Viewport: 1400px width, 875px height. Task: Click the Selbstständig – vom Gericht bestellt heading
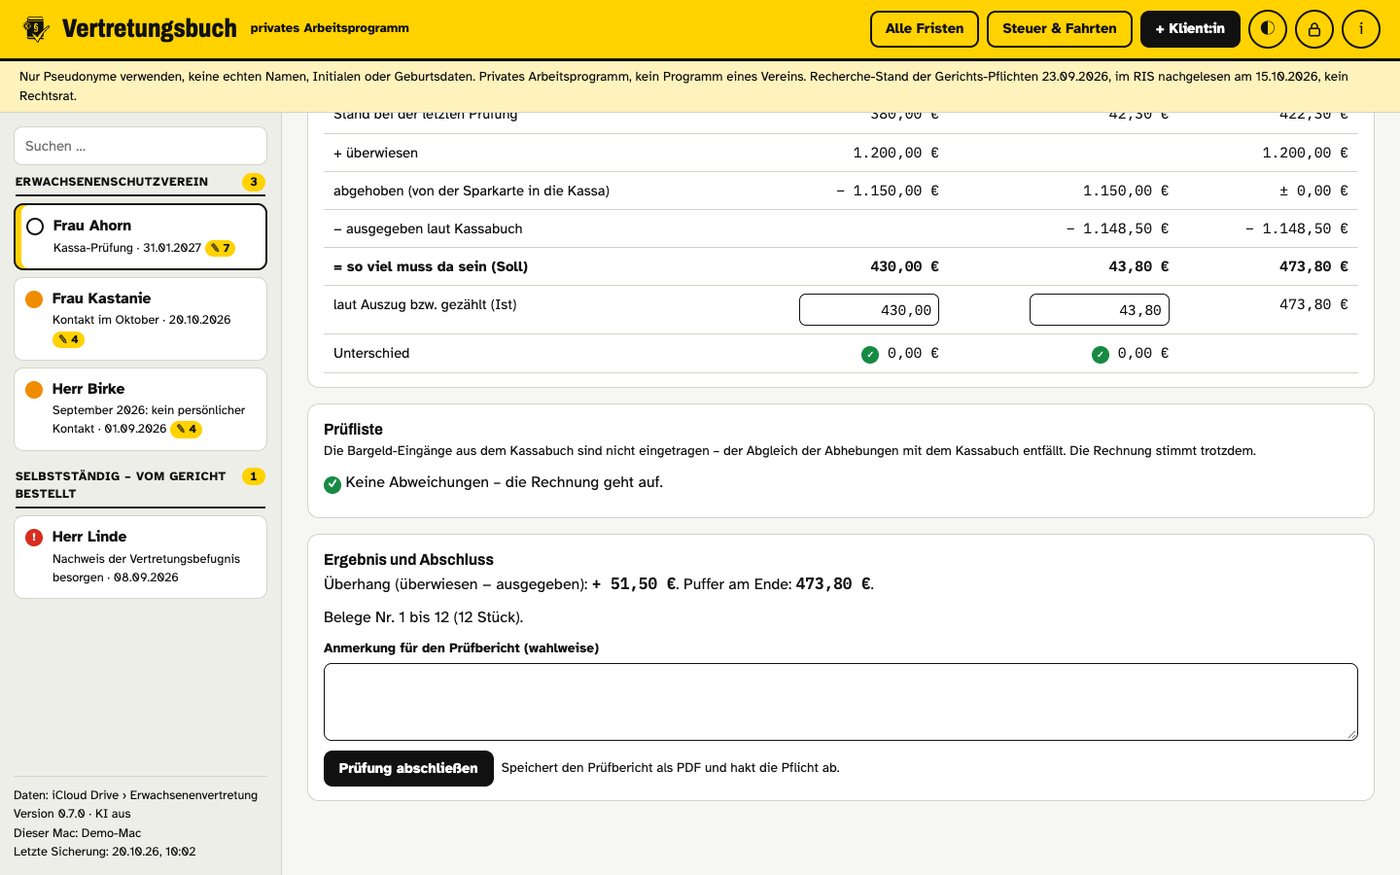[x=120, y=485]
